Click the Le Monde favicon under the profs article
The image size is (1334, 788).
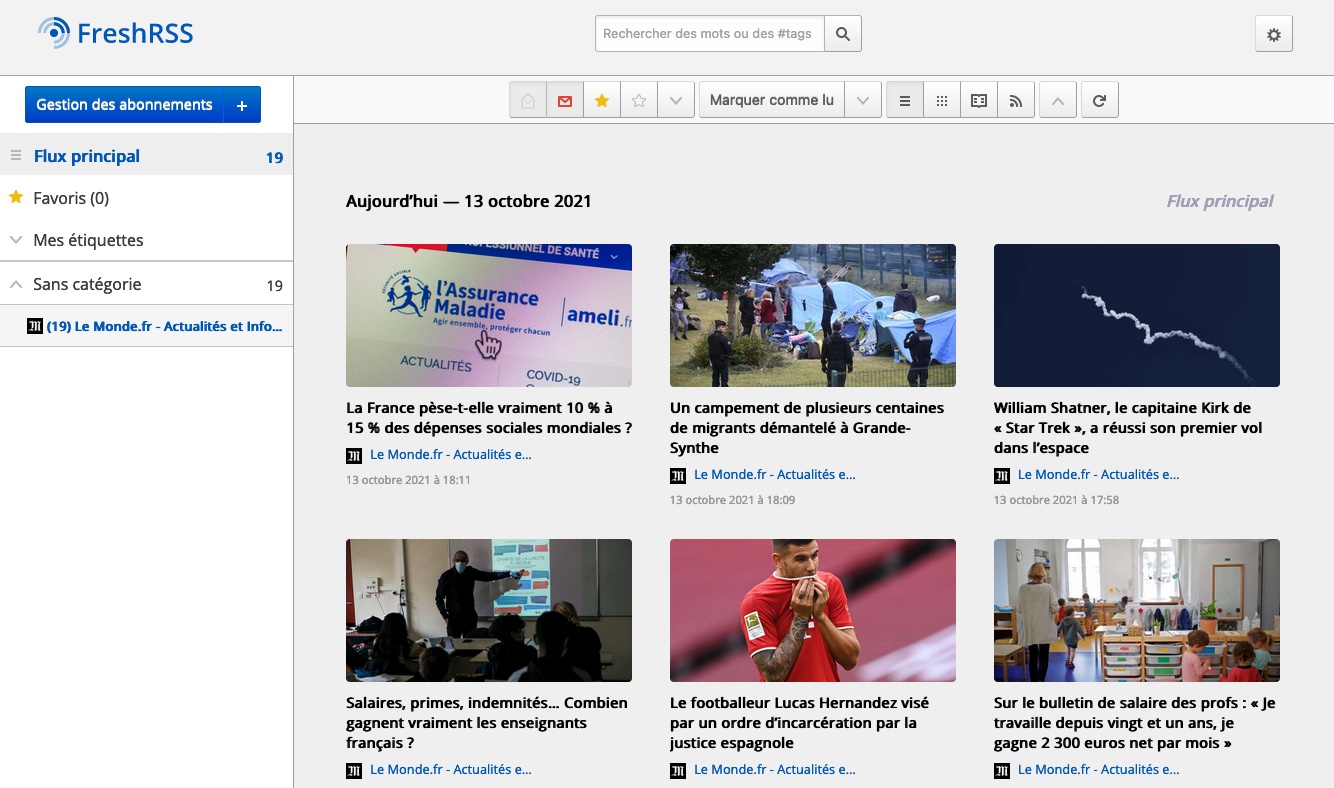point(1002,771)
